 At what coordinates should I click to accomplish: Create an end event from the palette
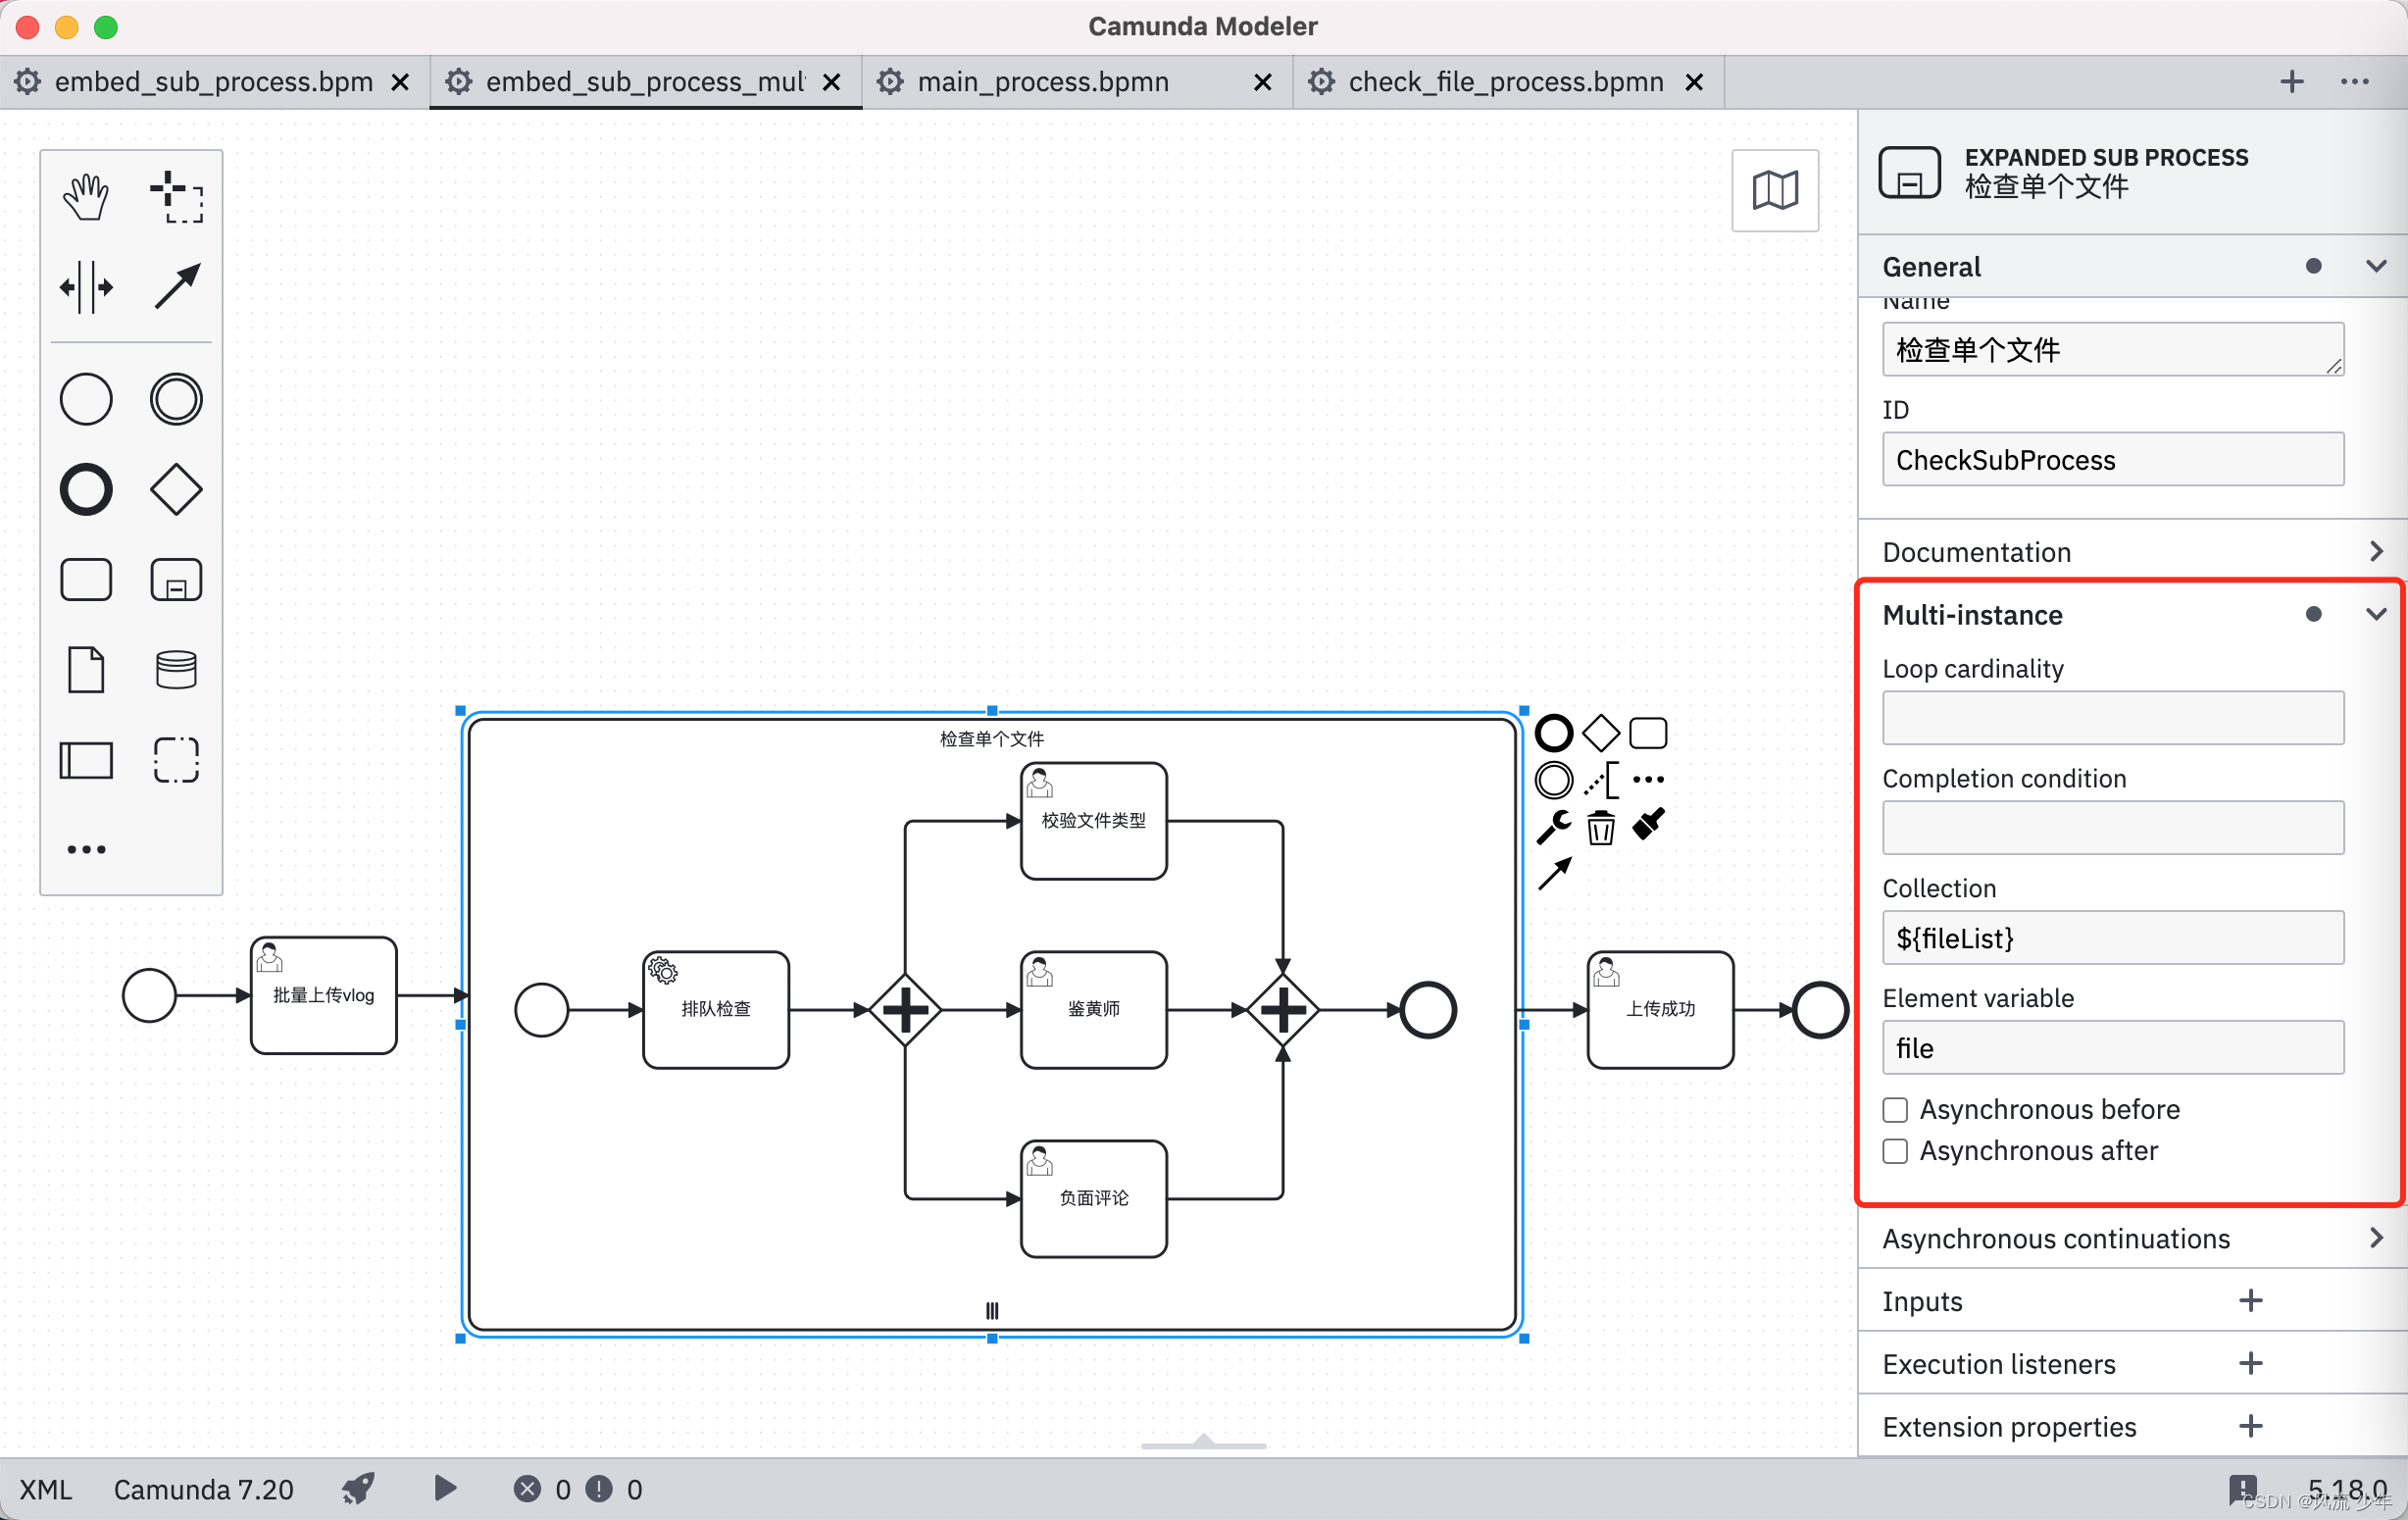pyautogui.click(x=86, y=489)
